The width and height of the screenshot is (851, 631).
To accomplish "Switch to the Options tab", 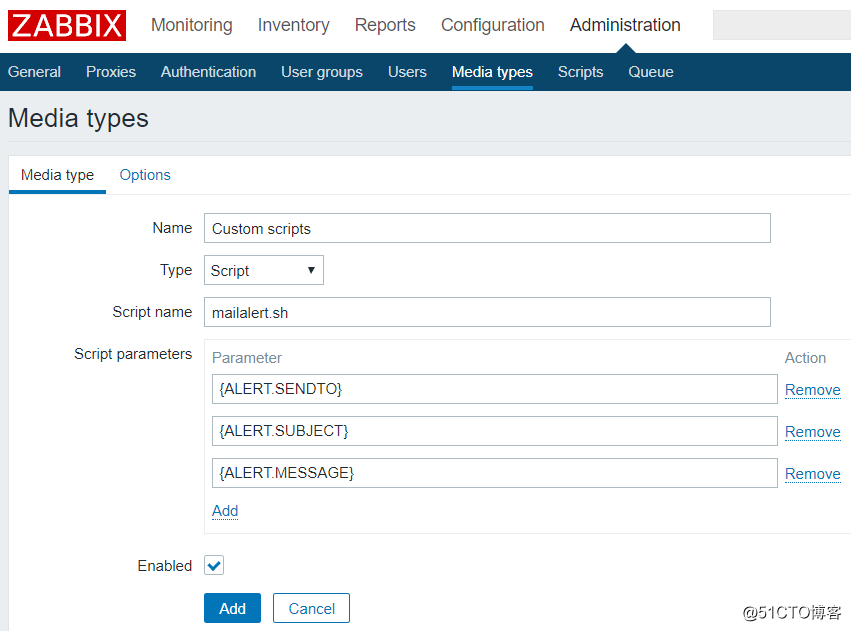I will coord(145,175).
